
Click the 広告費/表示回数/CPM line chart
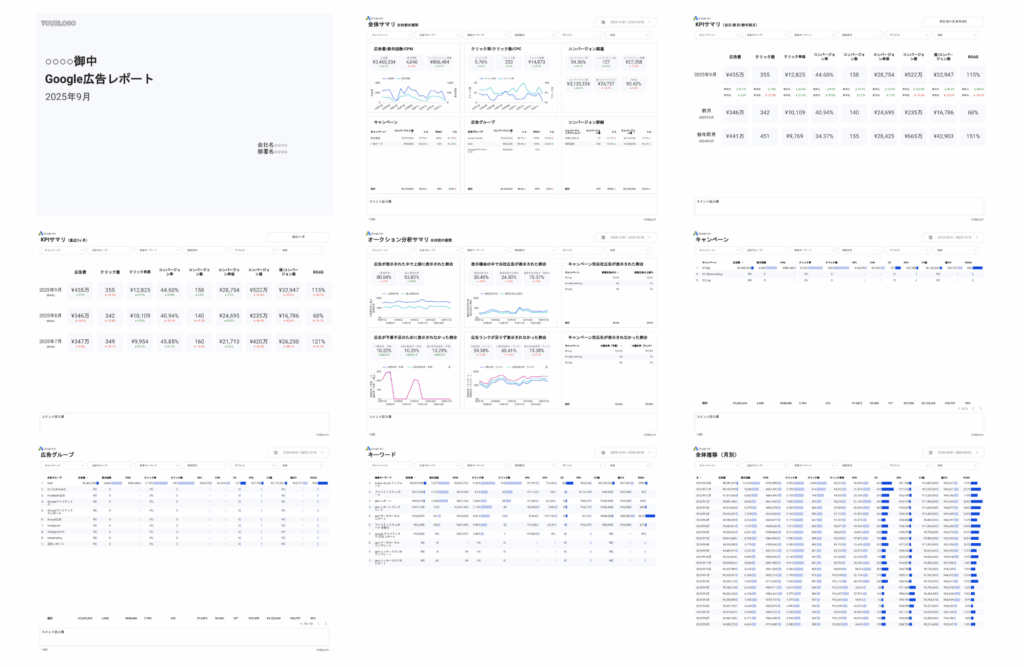pos(411,93)
